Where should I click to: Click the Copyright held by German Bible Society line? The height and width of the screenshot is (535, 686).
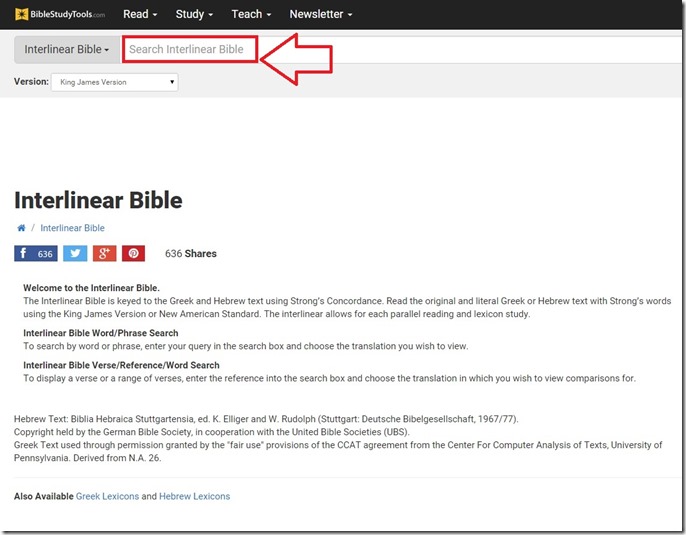point(212,432)
